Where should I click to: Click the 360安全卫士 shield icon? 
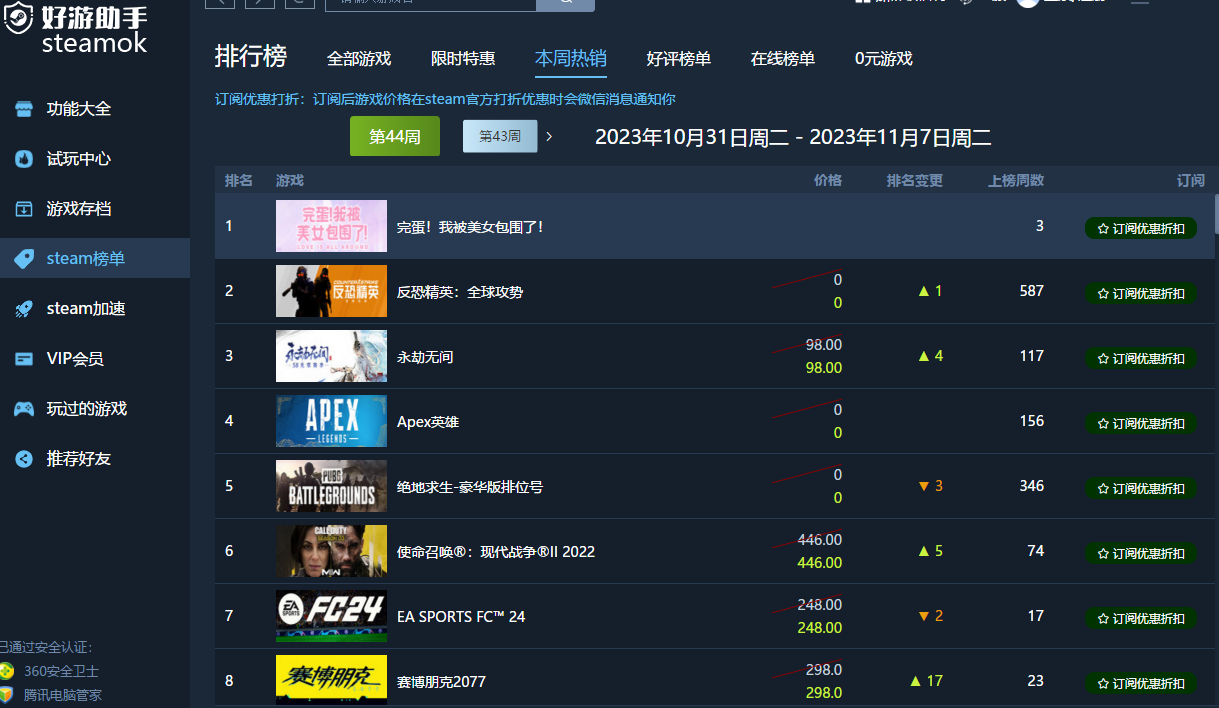[7, 671]
